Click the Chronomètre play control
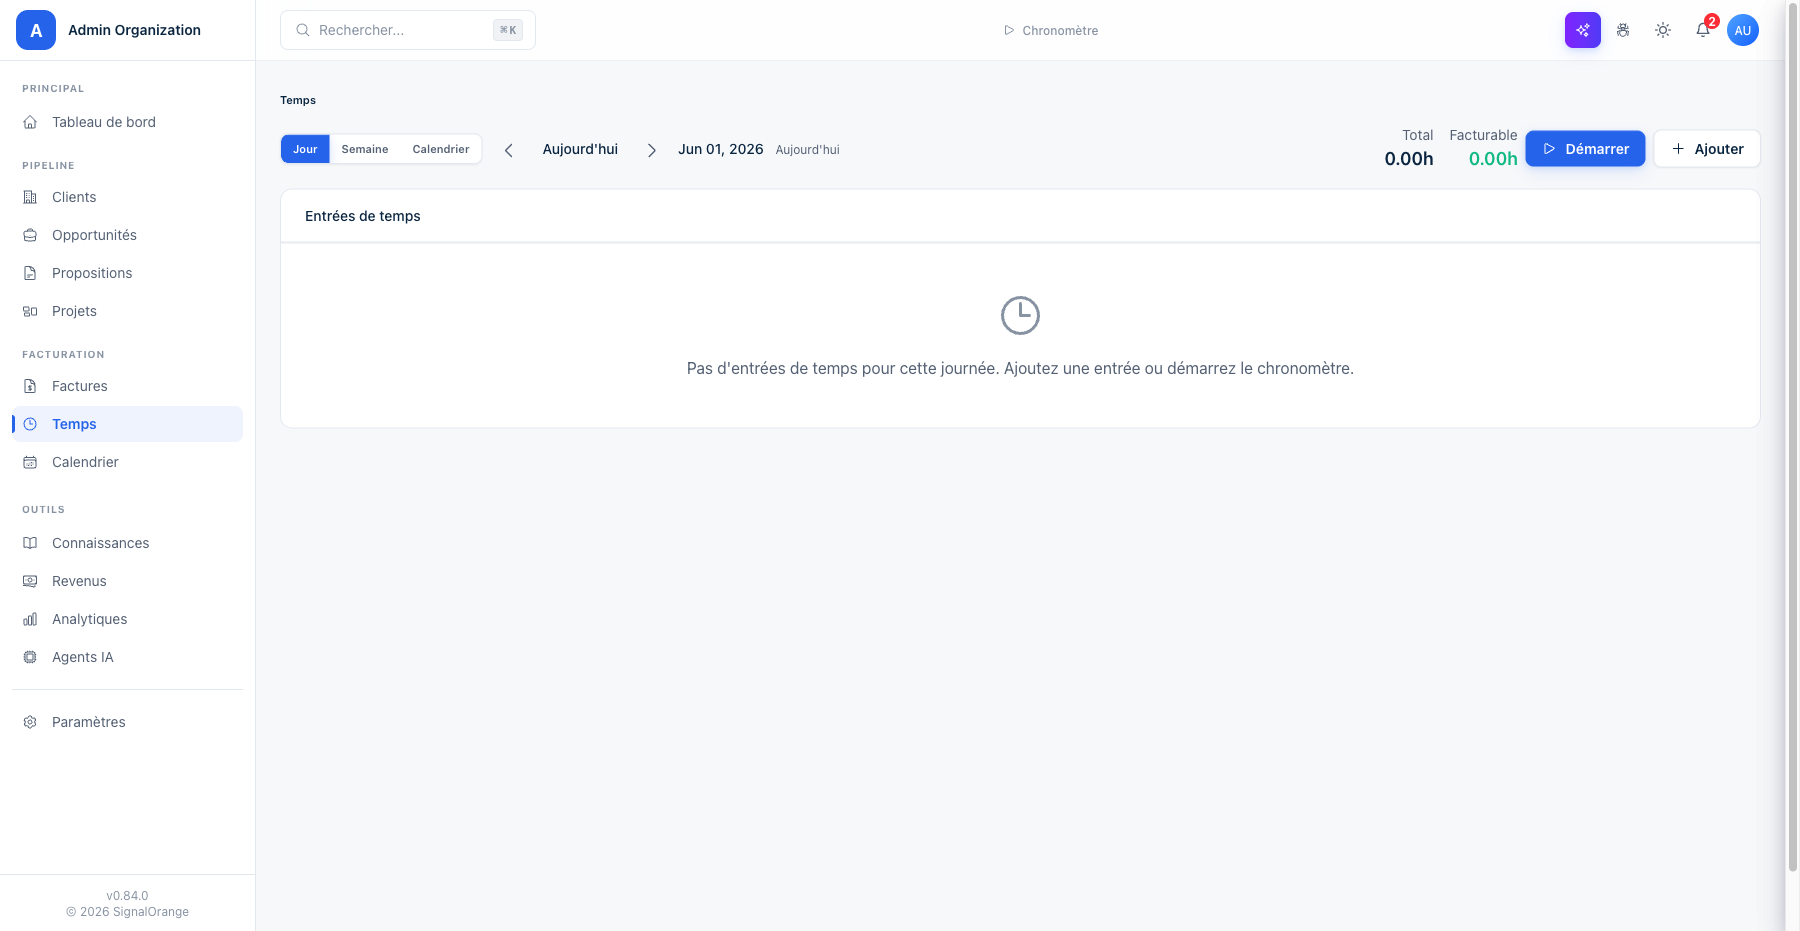 1051,30
